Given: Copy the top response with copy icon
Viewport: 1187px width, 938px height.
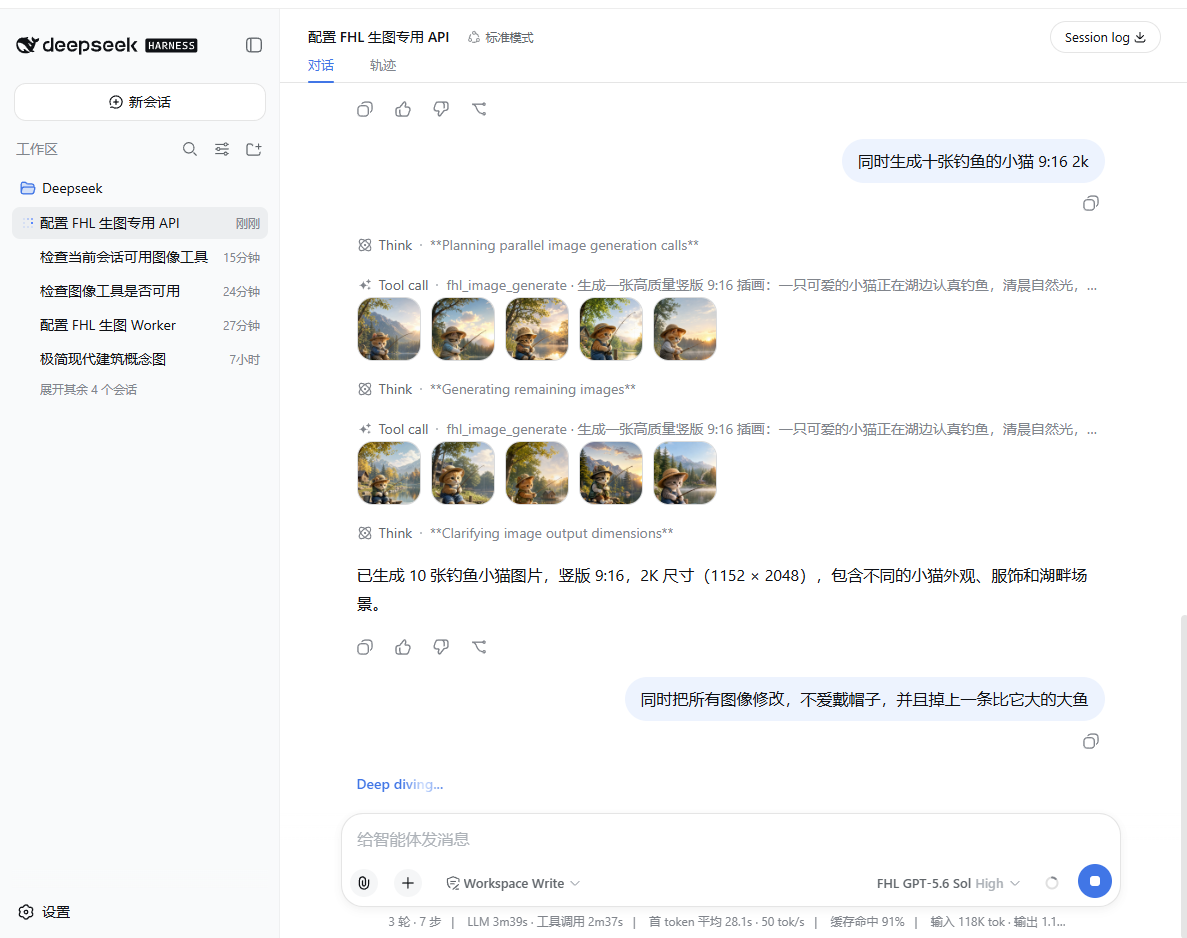Looking at the screenshot, I should click(x=365, y=110).
